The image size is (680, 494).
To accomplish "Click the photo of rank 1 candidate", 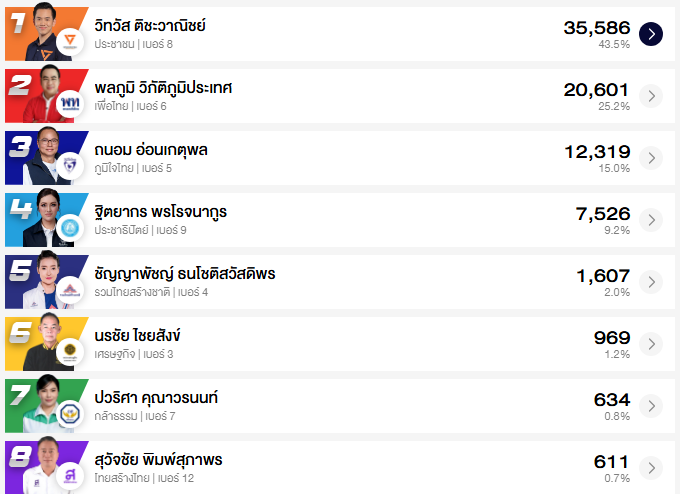I will 43,32.
